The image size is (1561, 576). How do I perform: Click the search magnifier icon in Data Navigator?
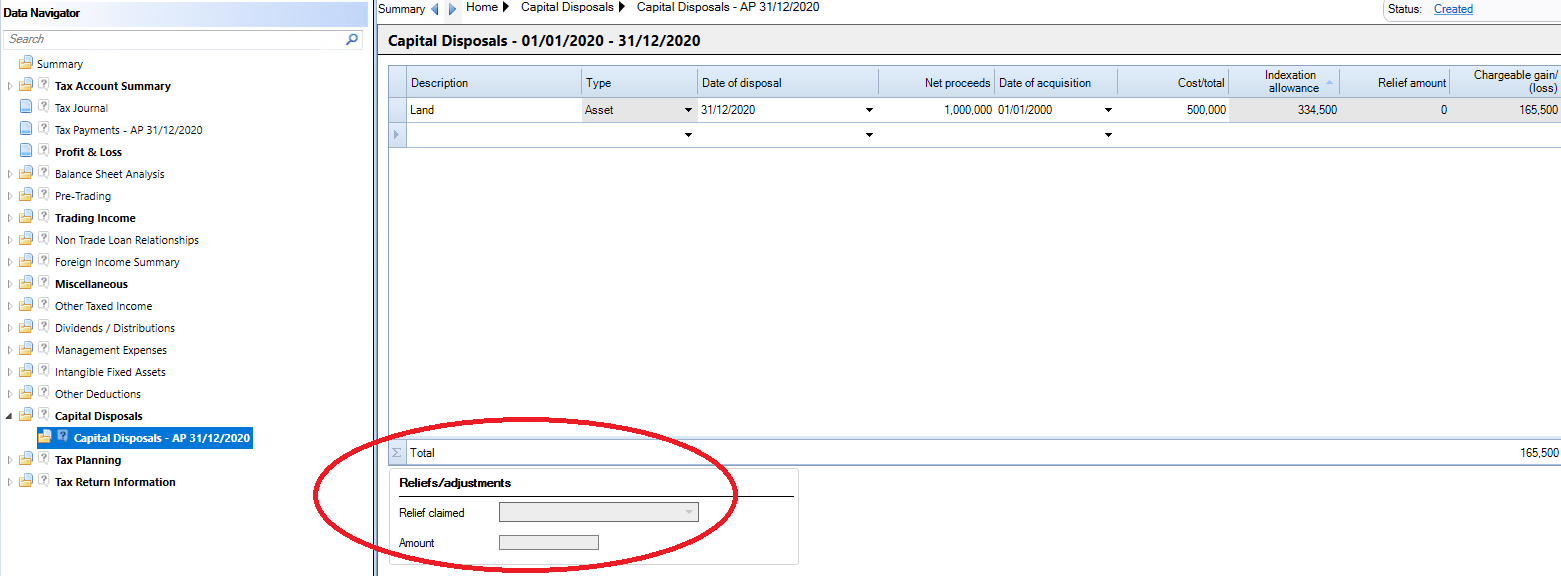[352, 40]
